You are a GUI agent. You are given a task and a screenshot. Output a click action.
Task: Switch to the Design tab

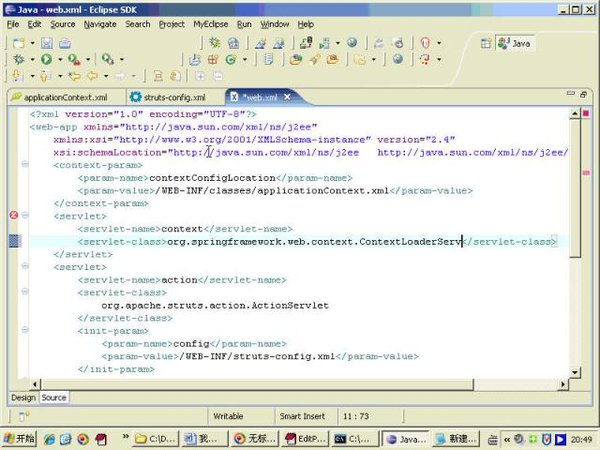point(23,397)
